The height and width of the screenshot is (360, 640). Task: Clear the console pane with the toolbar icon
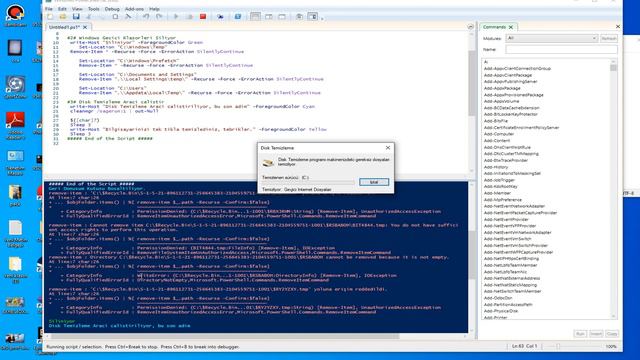pos(128,17)
